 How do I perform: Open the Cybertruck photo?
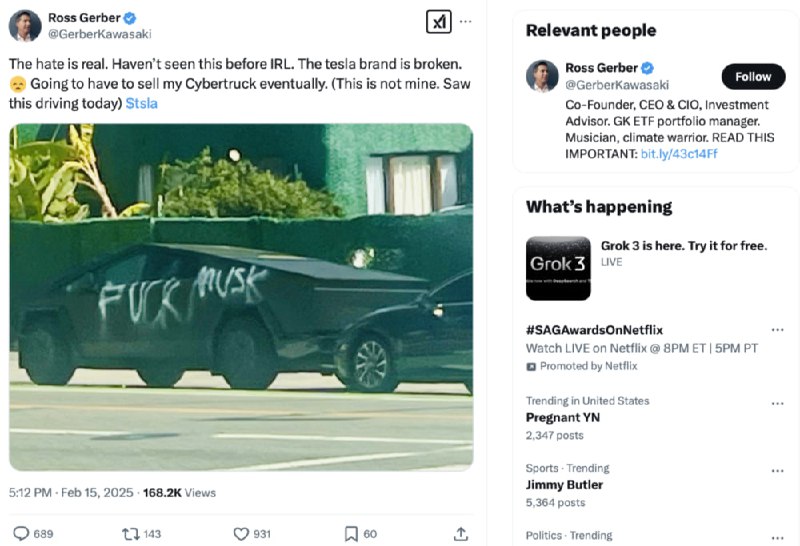(x=241, y=296)
